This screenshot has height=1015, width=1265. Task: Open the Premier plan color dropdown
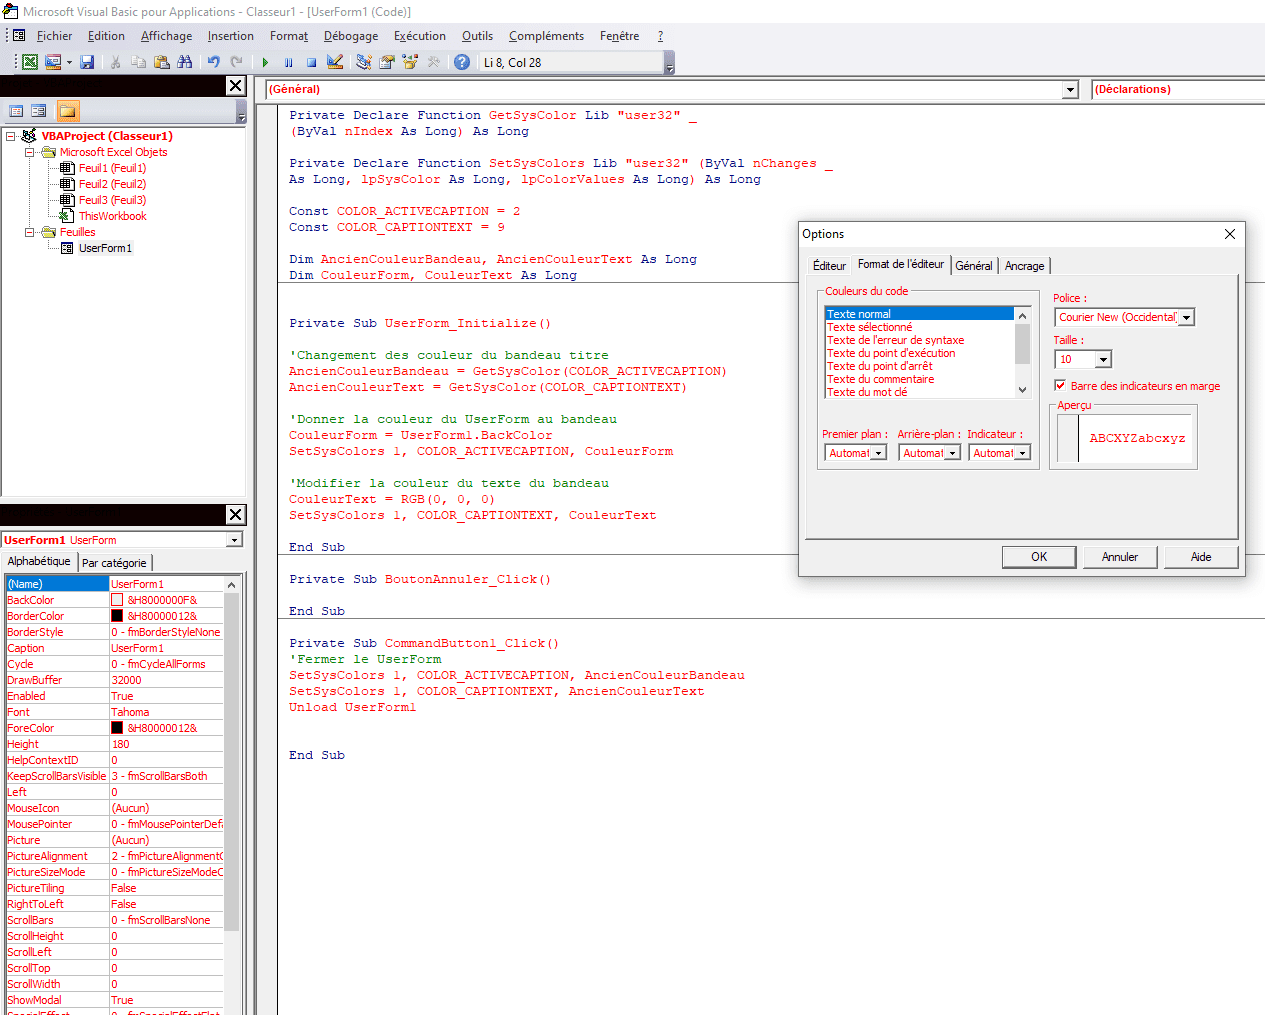(x=879, y=453)
